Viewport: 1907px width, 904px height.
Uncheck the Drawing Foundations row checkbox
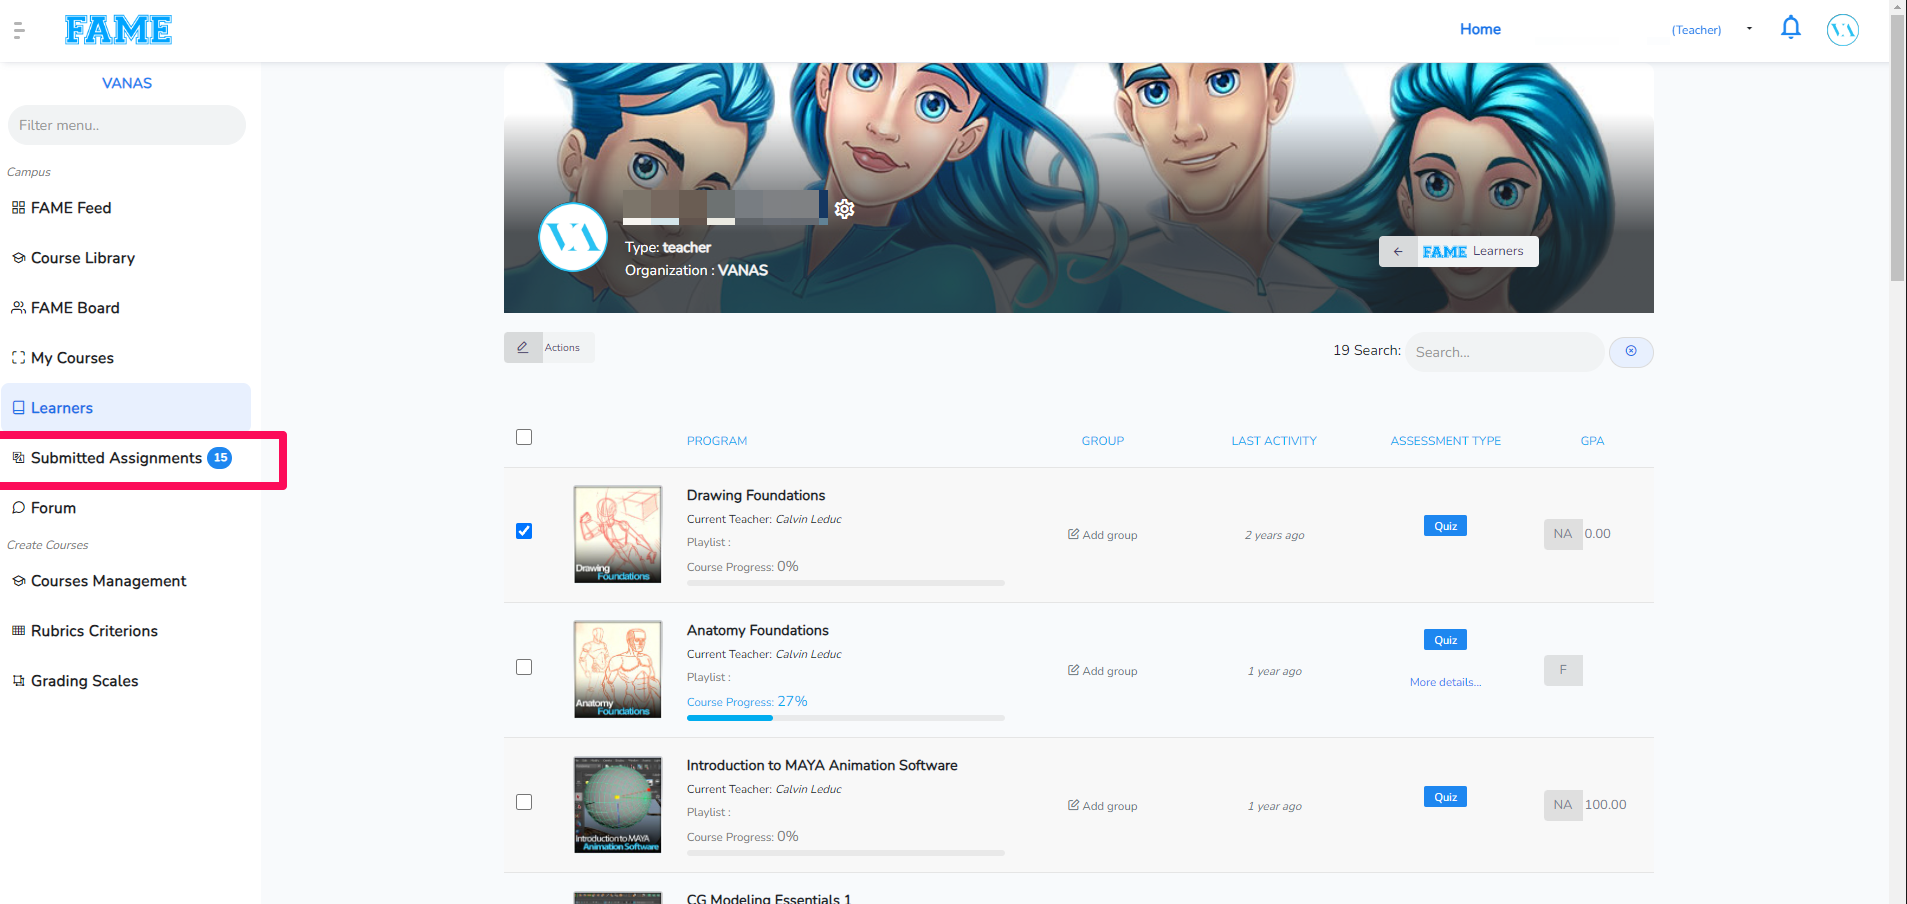524,531
